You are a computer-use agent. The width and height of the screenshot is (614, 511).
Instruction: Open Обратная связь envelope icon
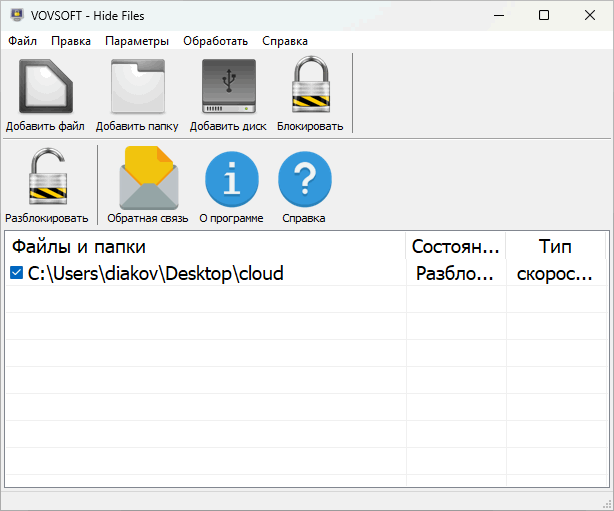148,178
